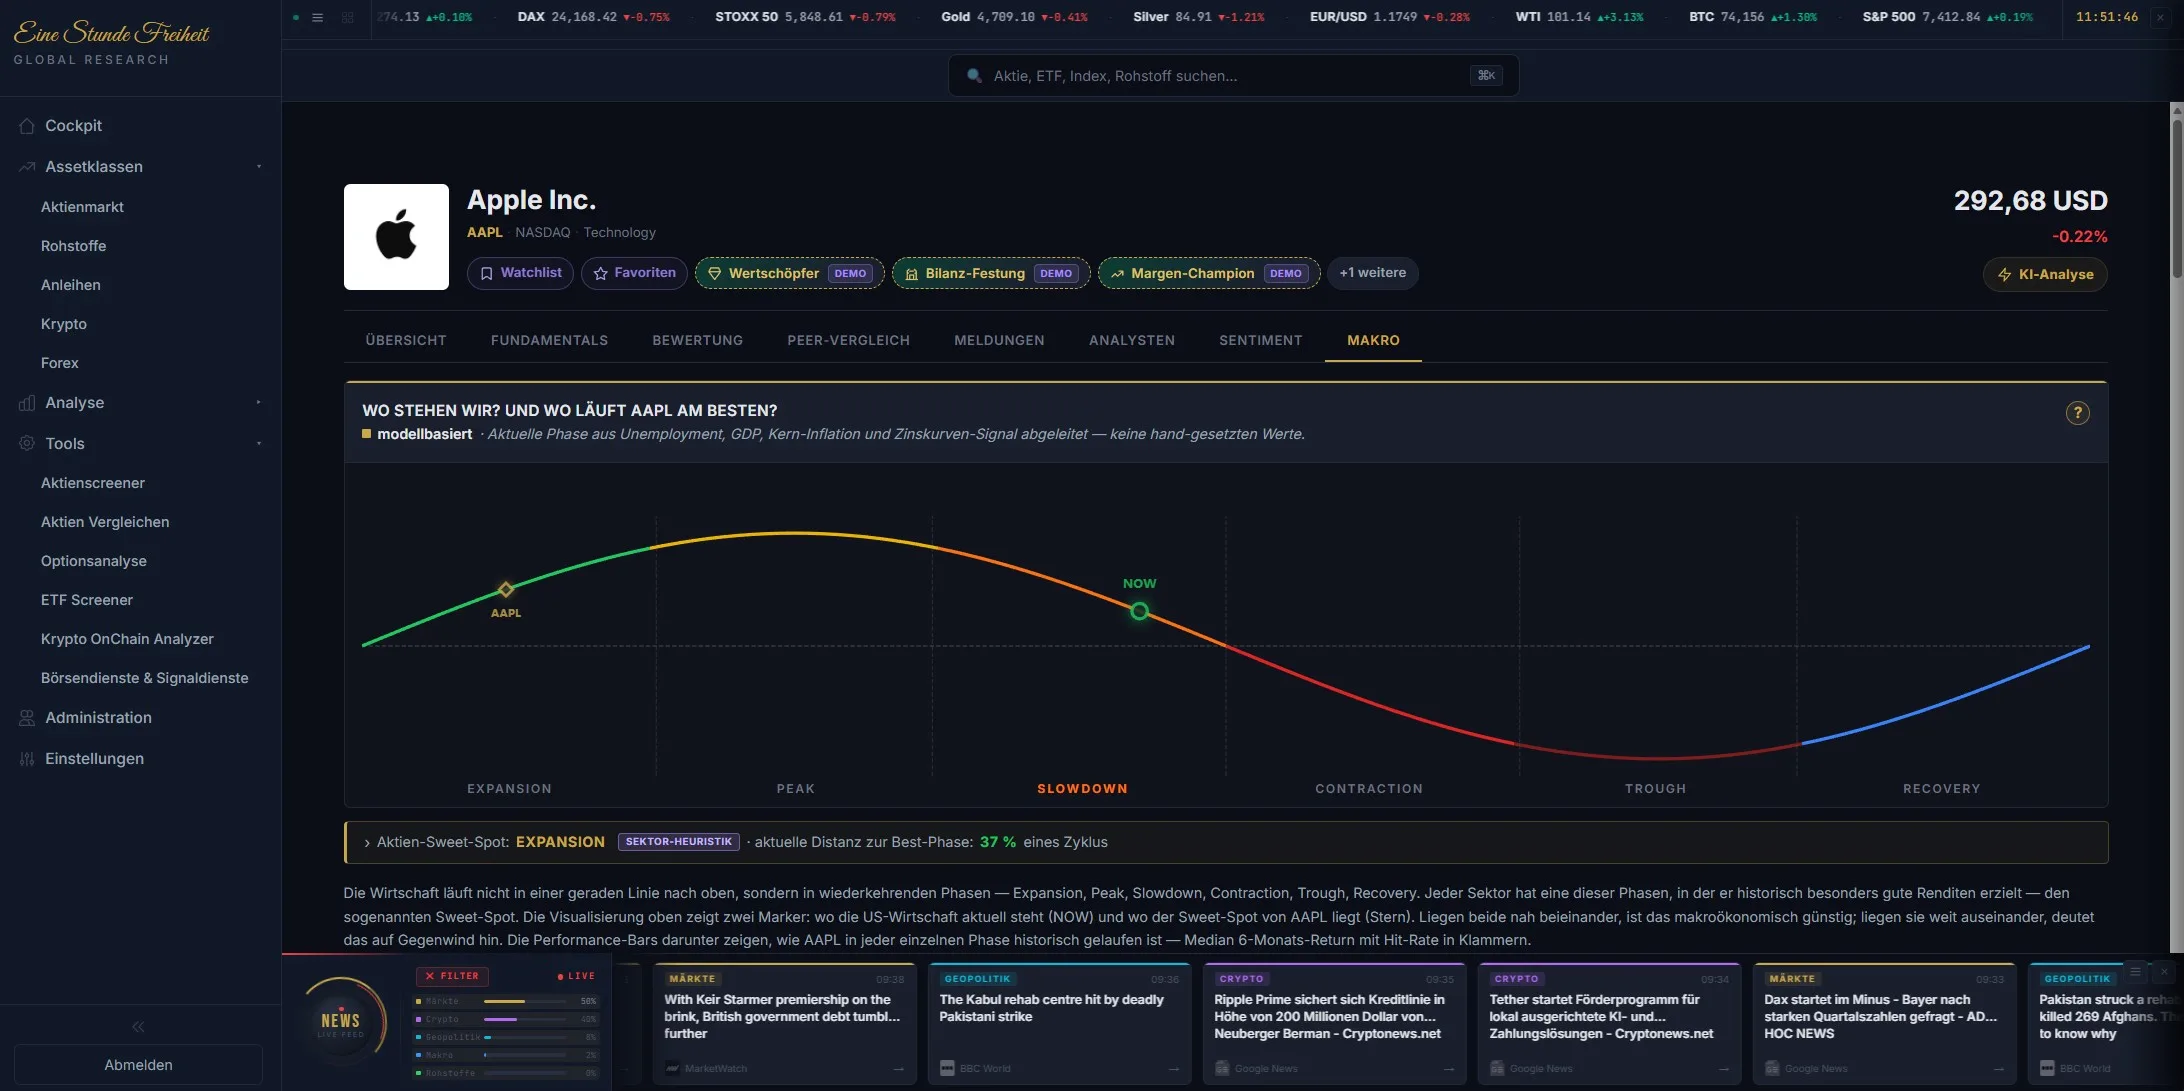The image size is (2184, 1091).
Task: Open arrow on Kabul rehab centre card
Action: (x=1173, y=1069)
